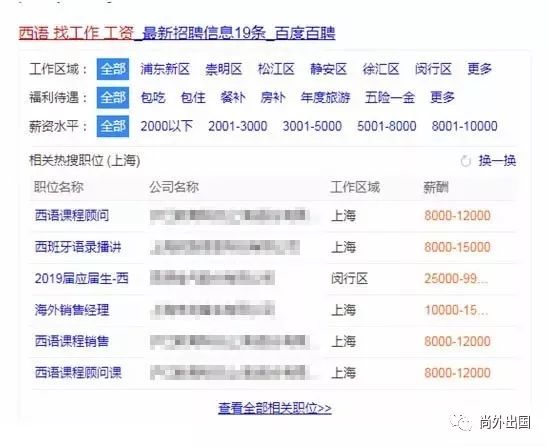Click the refresh icon beside 换一换

[x=466, y=161]
